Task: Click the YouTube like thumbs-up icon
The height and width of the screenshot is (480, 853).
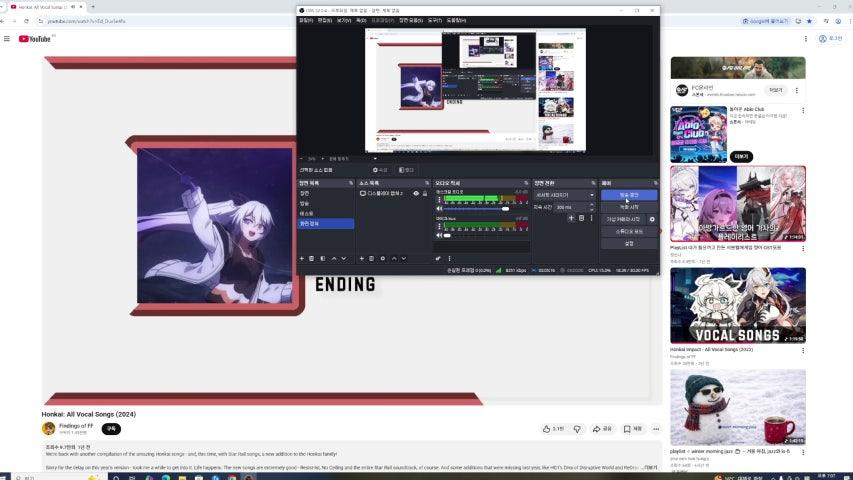Action: pos(547,429)
